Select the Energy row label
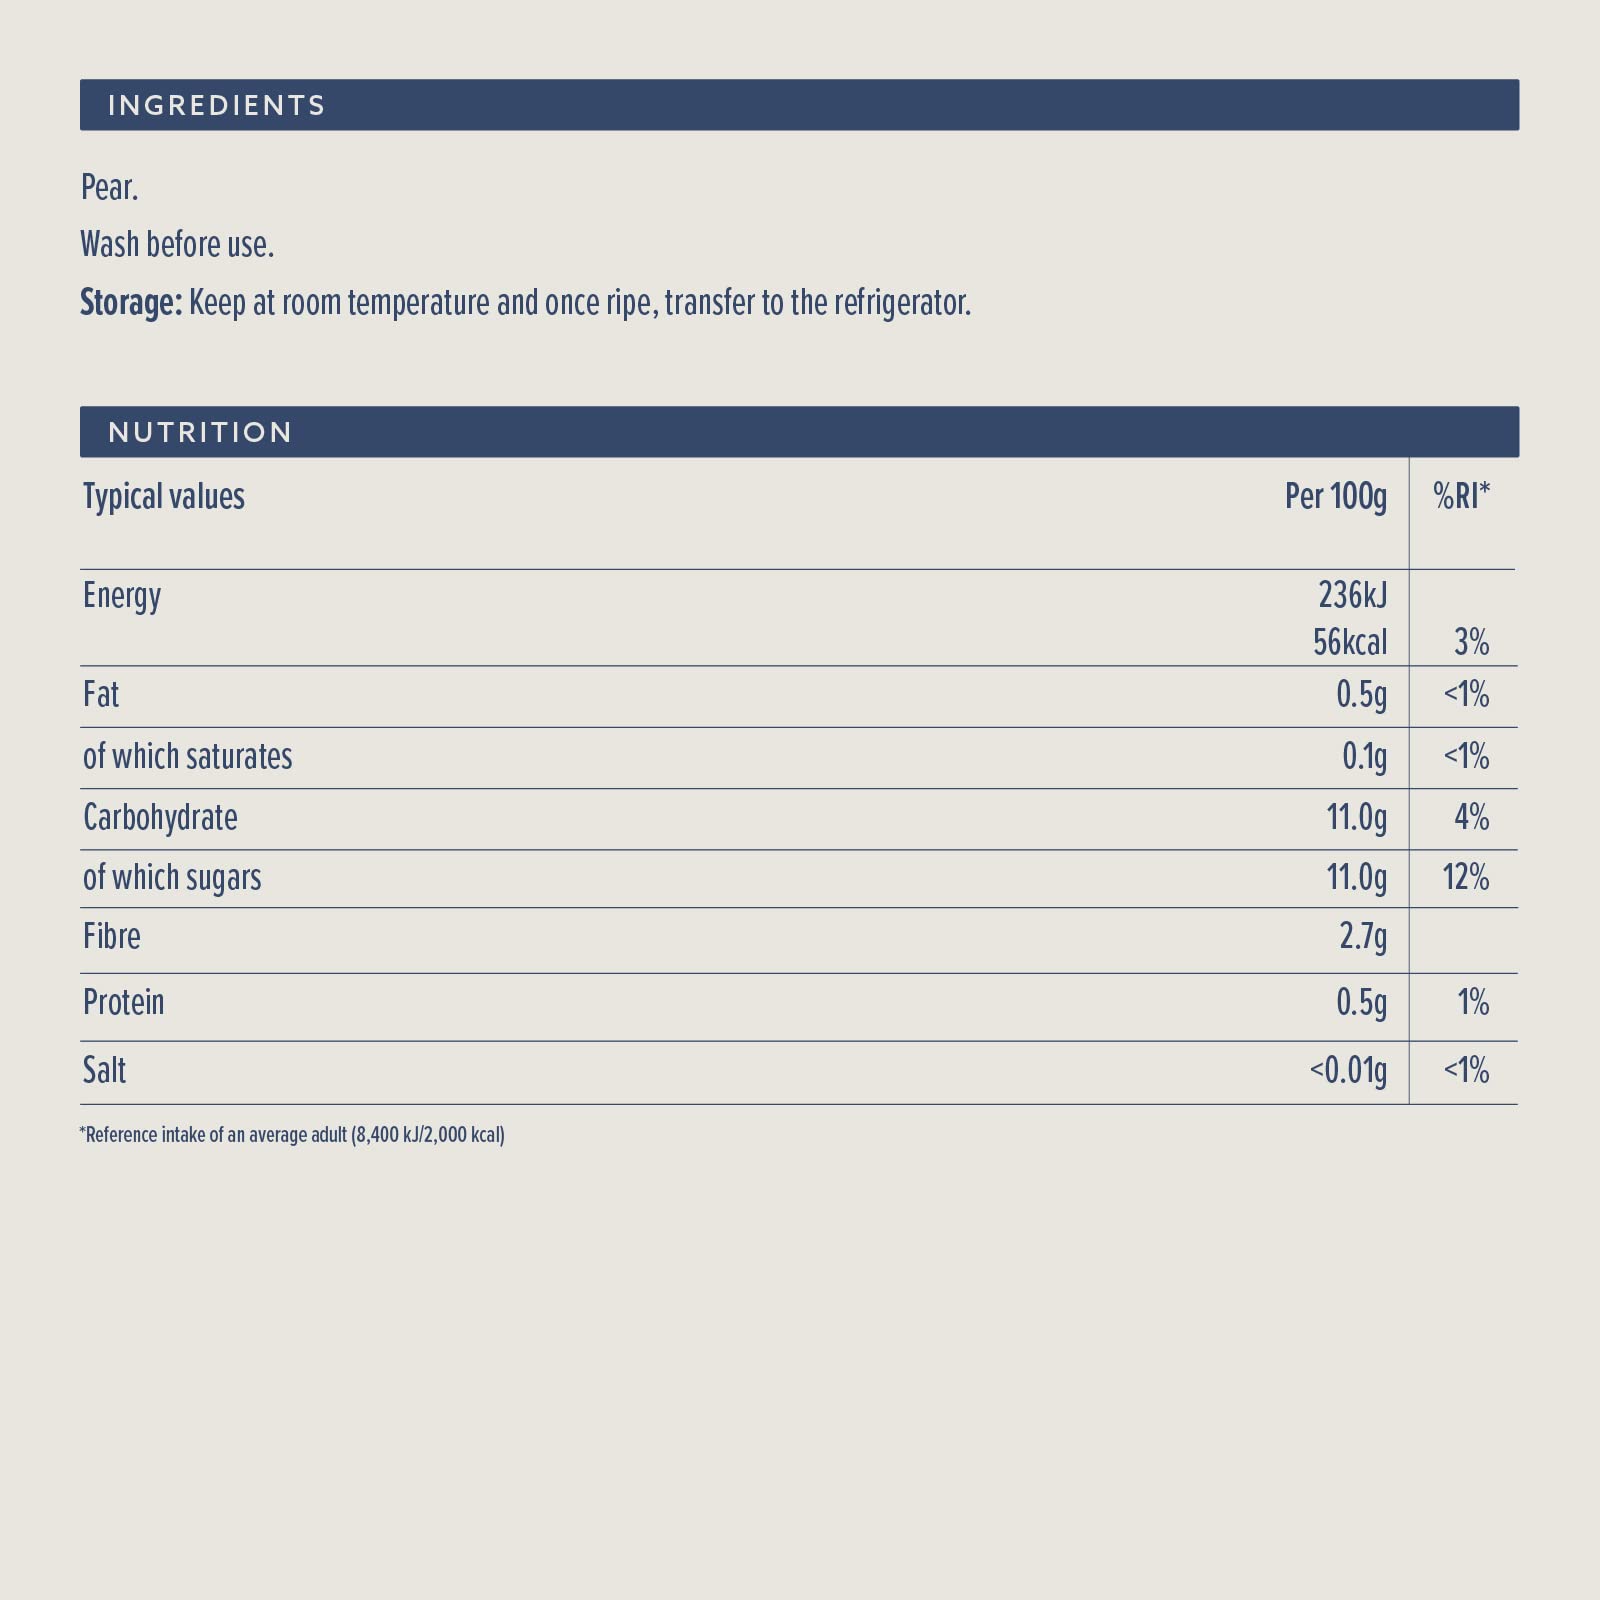 122,596
